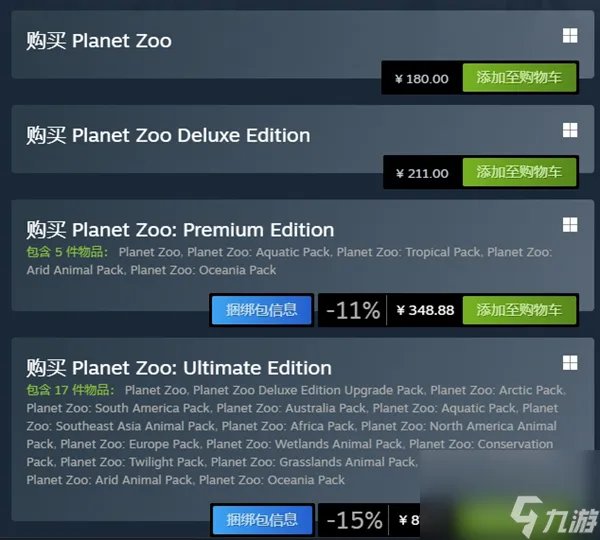
Task: Click Windows icon in Premium Edition box
Action: click(x=570, y=224)
